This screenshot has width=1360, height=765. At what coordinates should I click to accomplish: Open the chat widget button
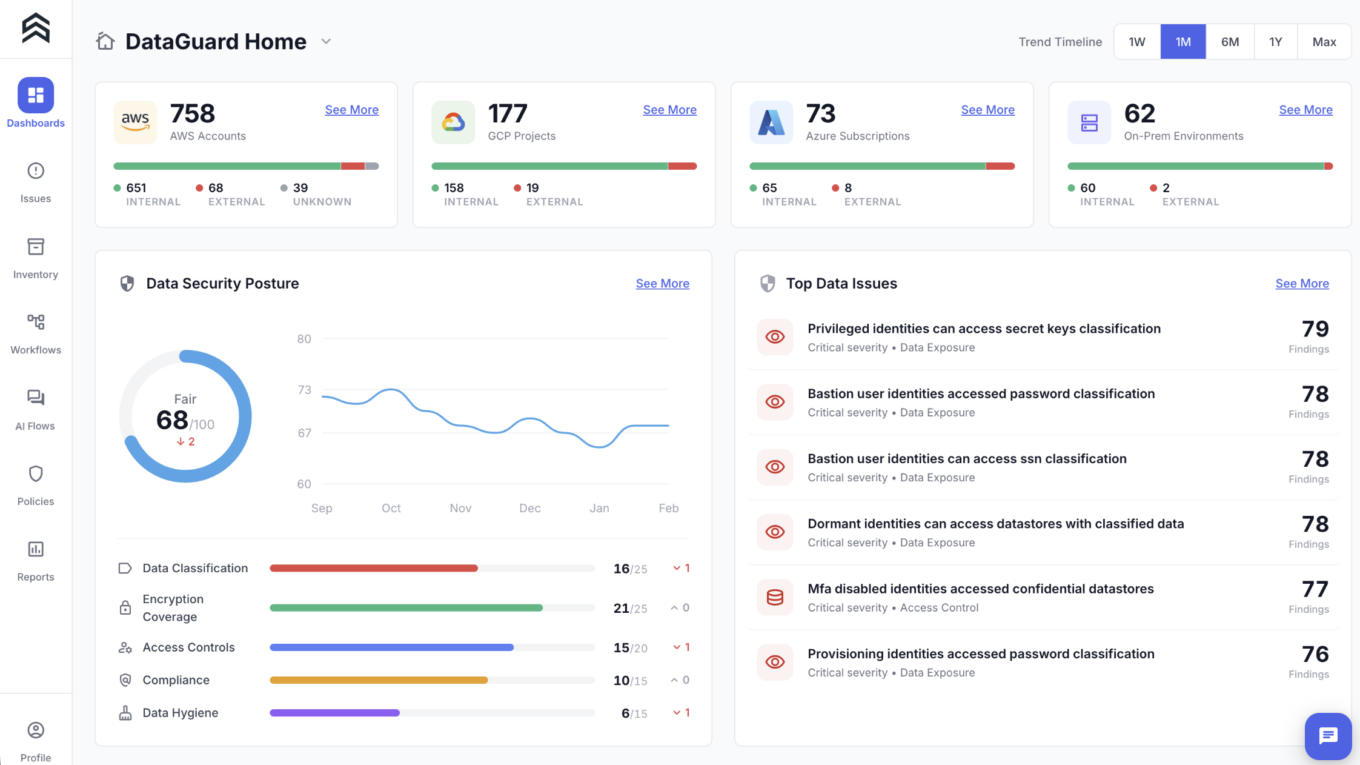(1328, 736)
